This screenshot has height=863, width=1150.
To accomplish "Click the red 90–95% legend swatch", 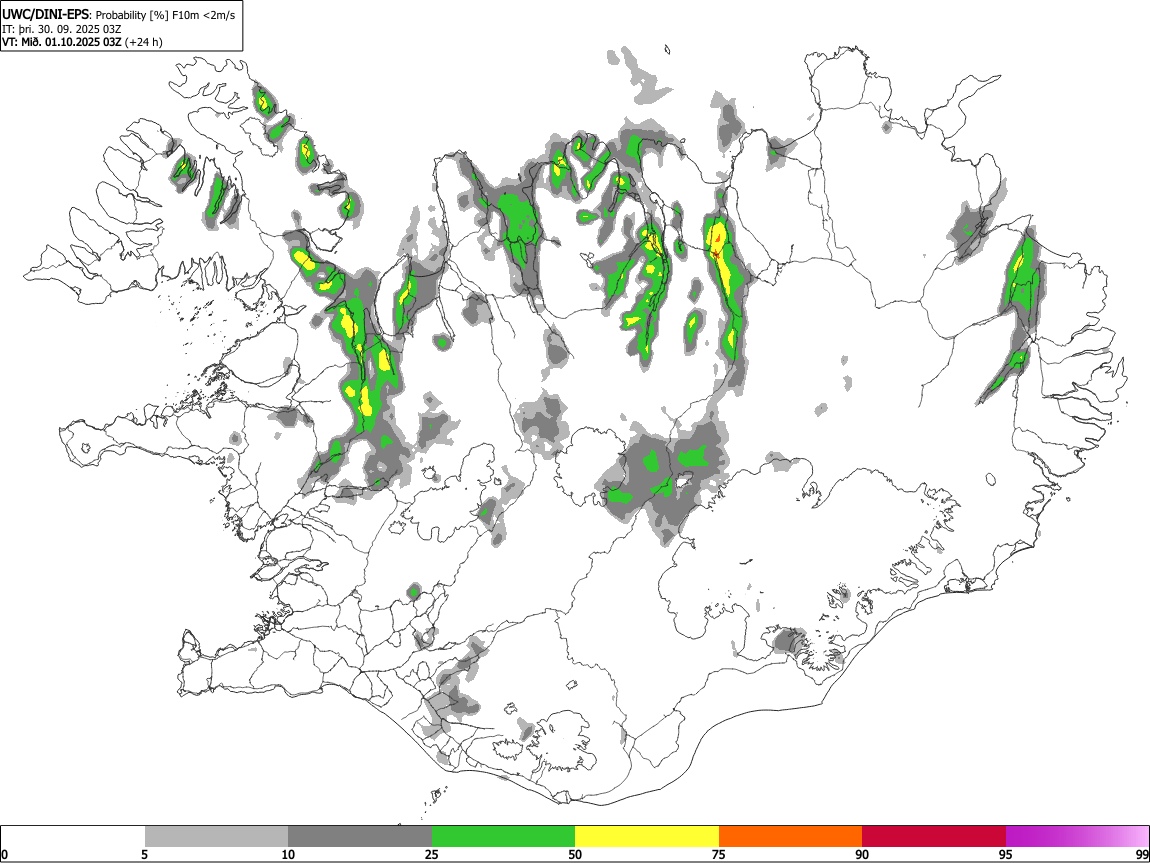I will (x=934, y=837).
